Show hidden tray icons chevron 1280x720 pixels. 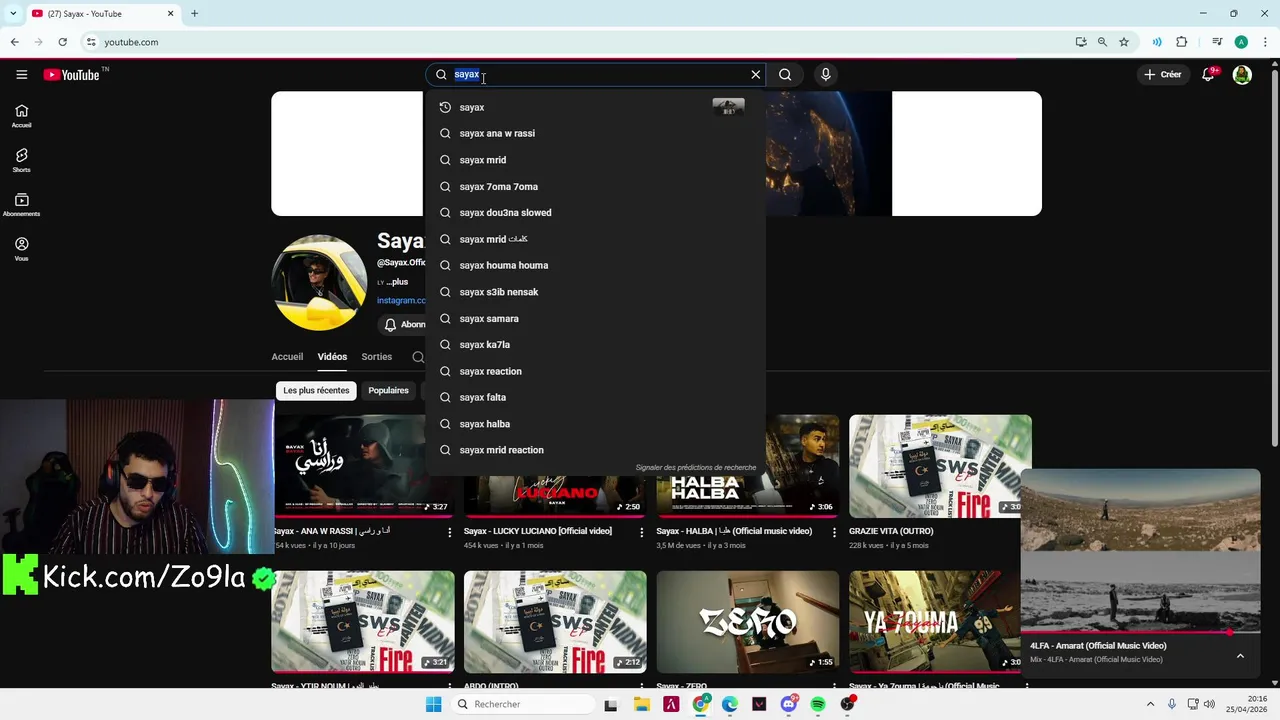[x=1150, y=704]
